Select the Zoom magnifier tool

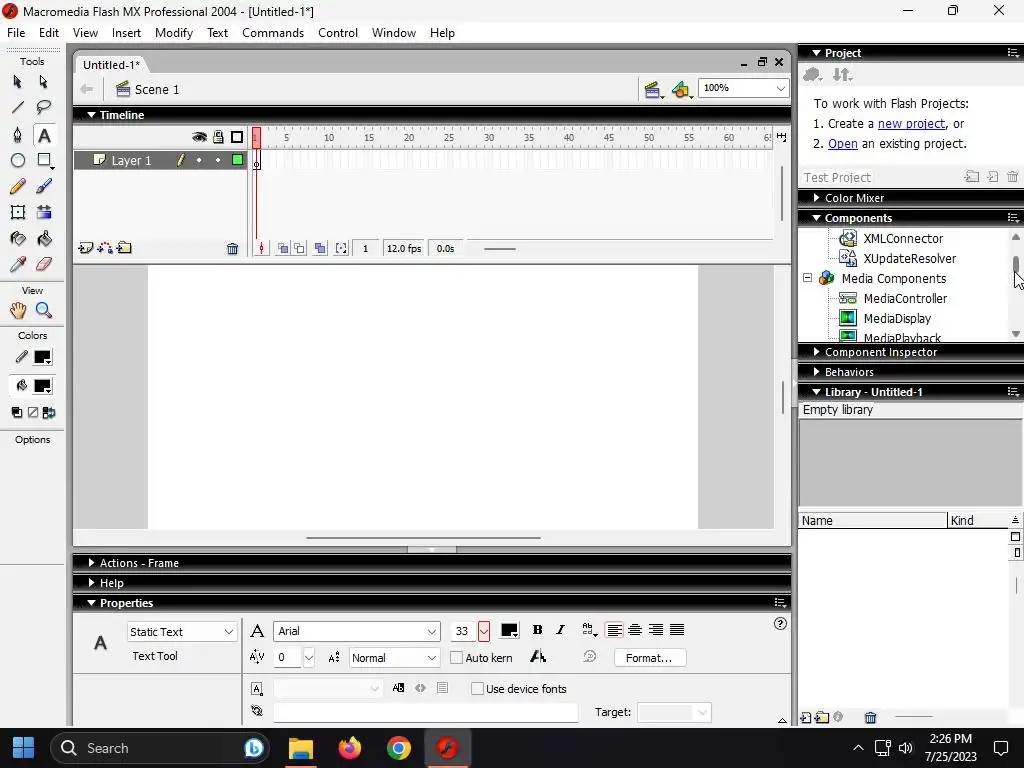tap(44, 310)
